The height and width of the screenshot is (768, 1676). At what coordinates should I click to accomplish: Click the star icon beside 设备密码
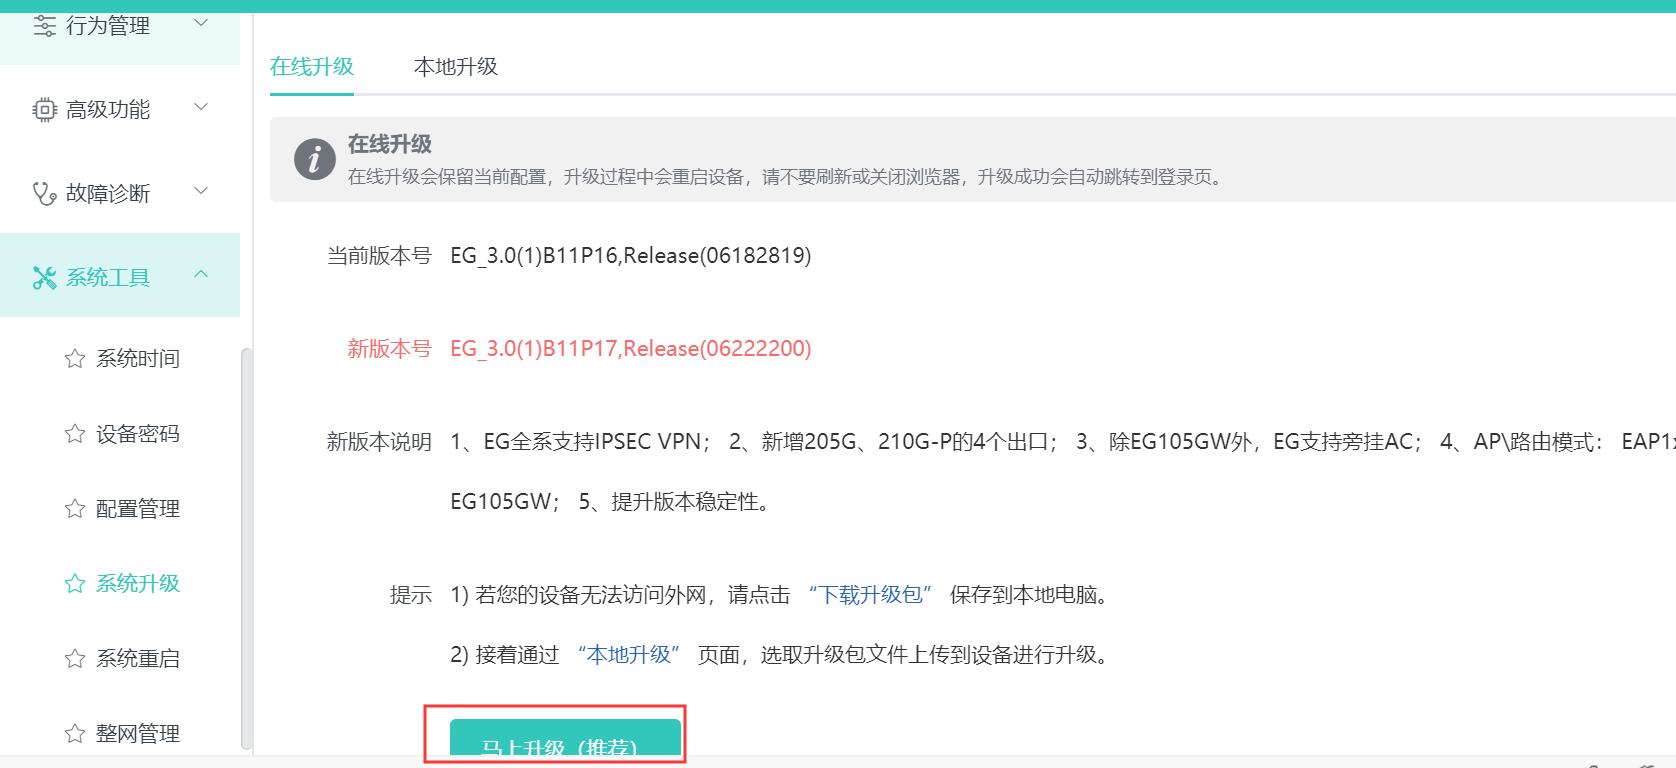pos(75,433)
